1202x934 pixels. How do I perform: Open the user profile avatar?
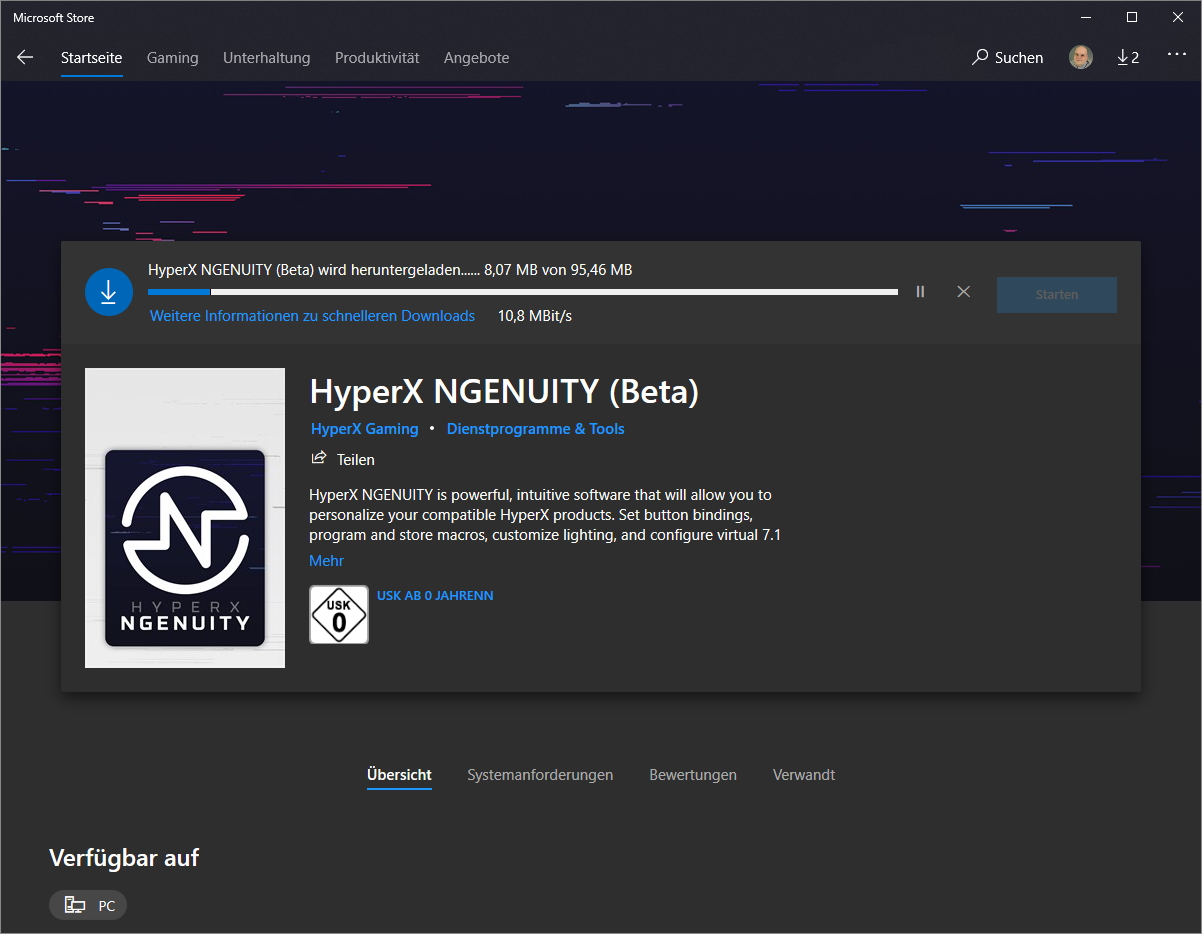pos(1080,58)
